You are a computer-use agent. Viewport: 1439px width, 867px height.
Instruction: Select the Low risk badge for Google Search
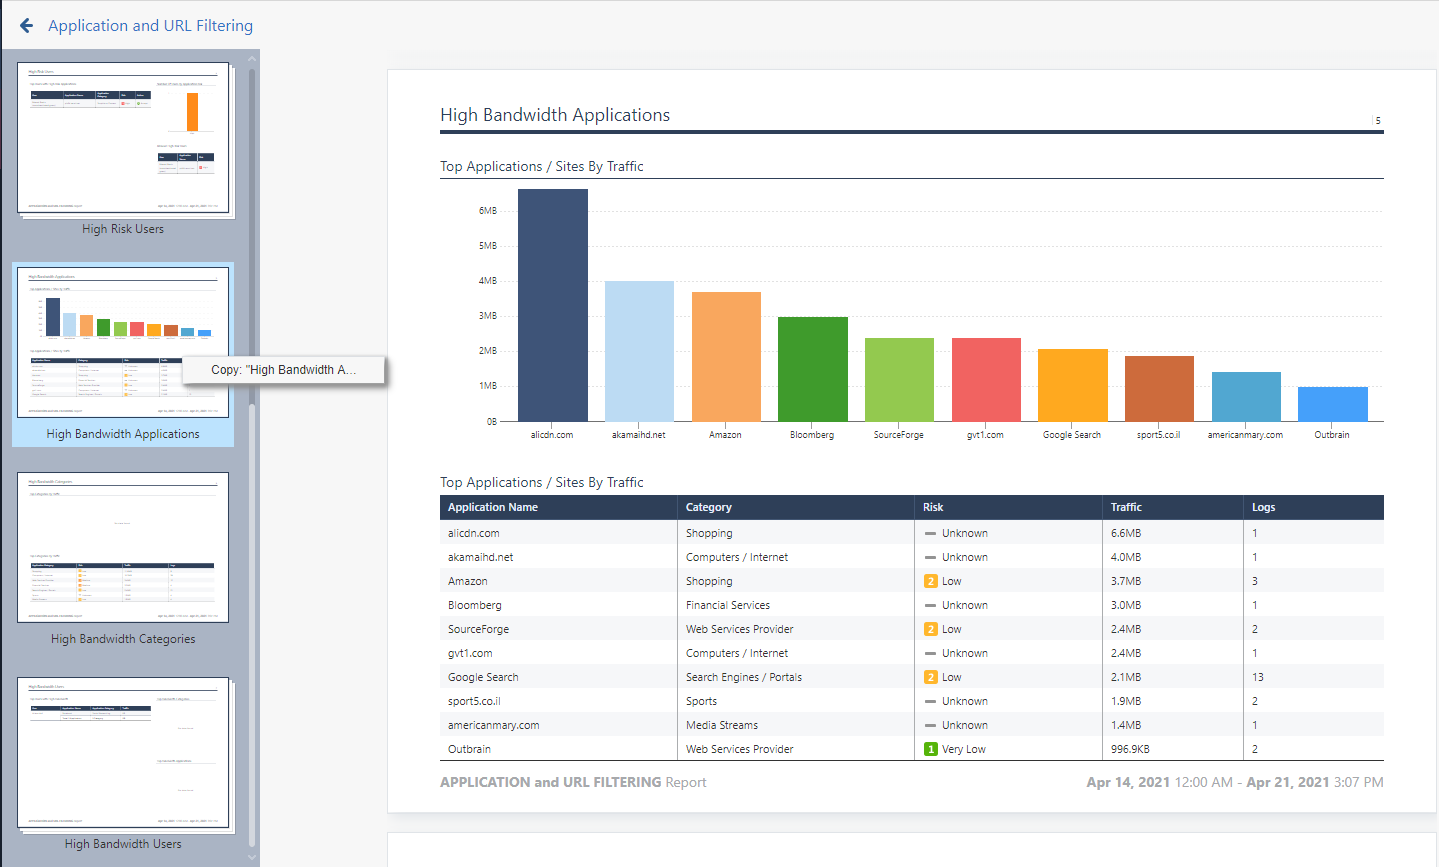(x=930, y=677)
